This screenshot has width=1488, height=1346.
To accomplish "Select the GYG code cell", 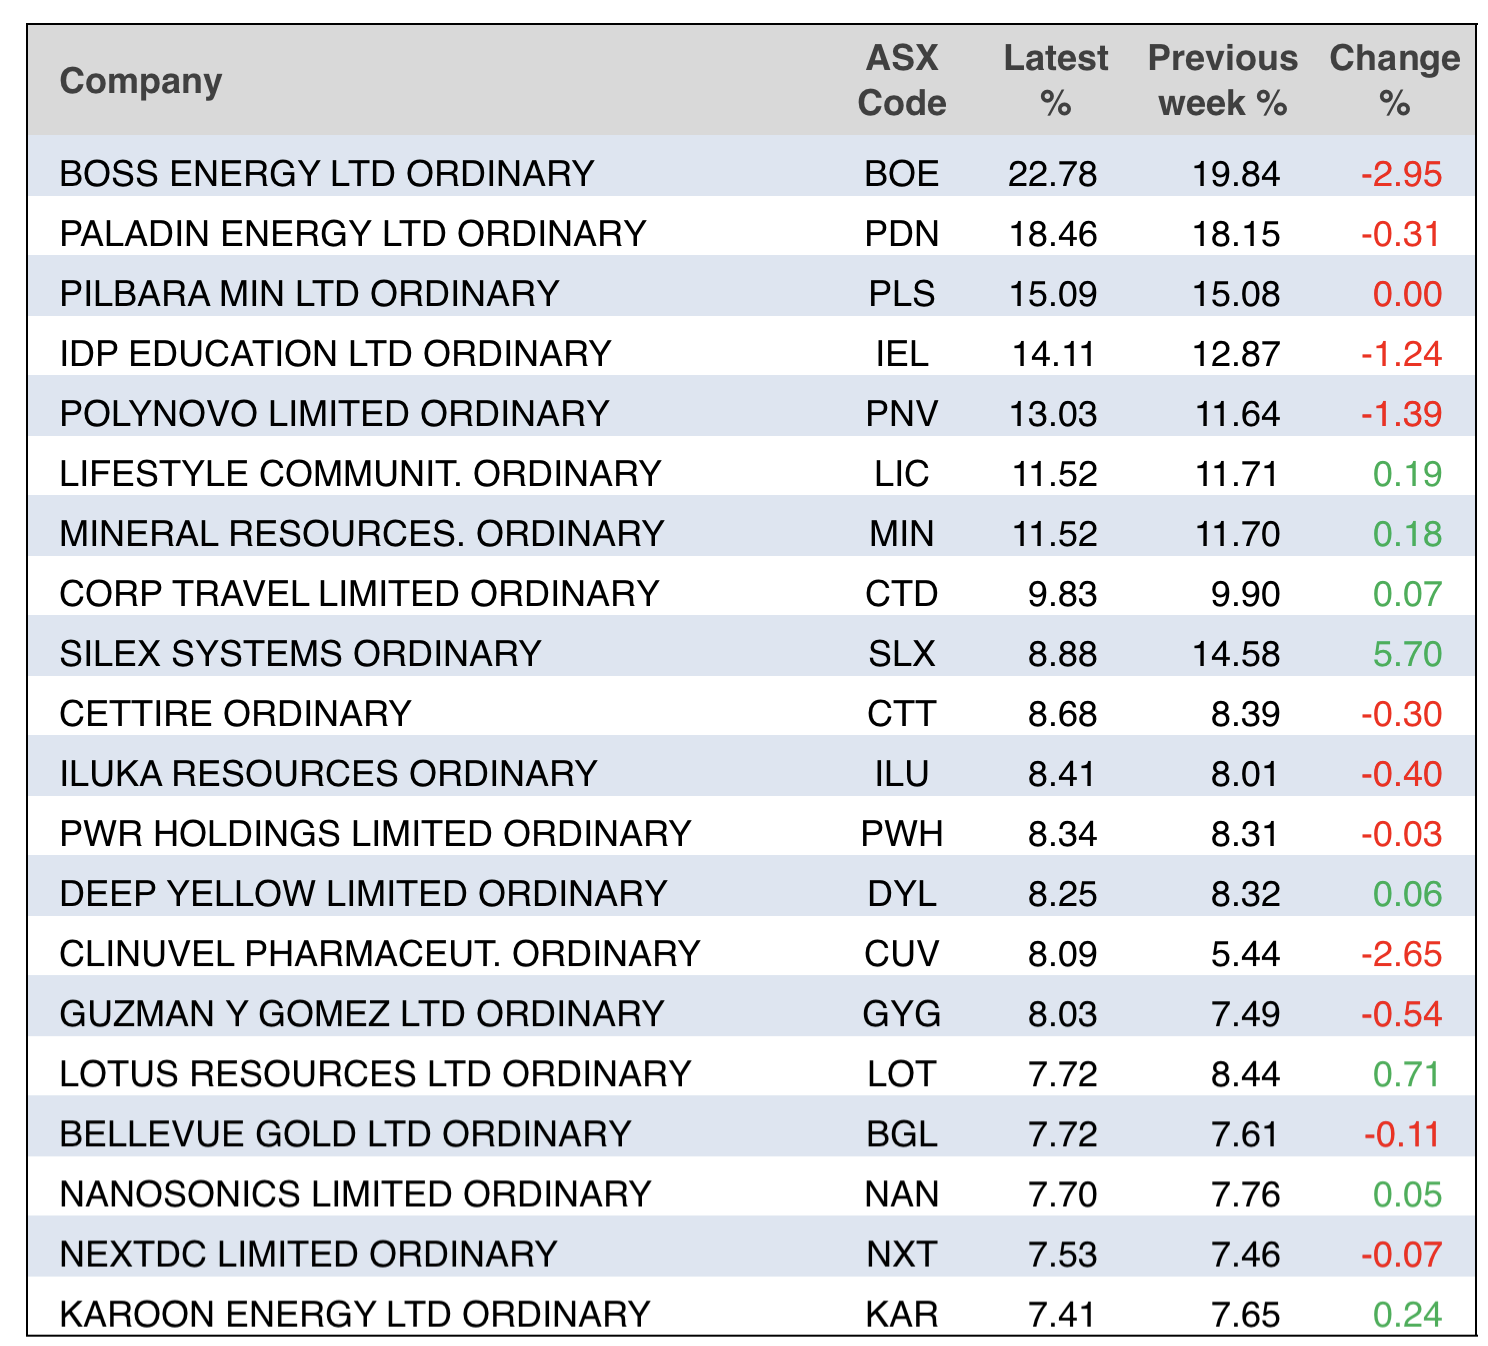I will [x=901, y=1014].
